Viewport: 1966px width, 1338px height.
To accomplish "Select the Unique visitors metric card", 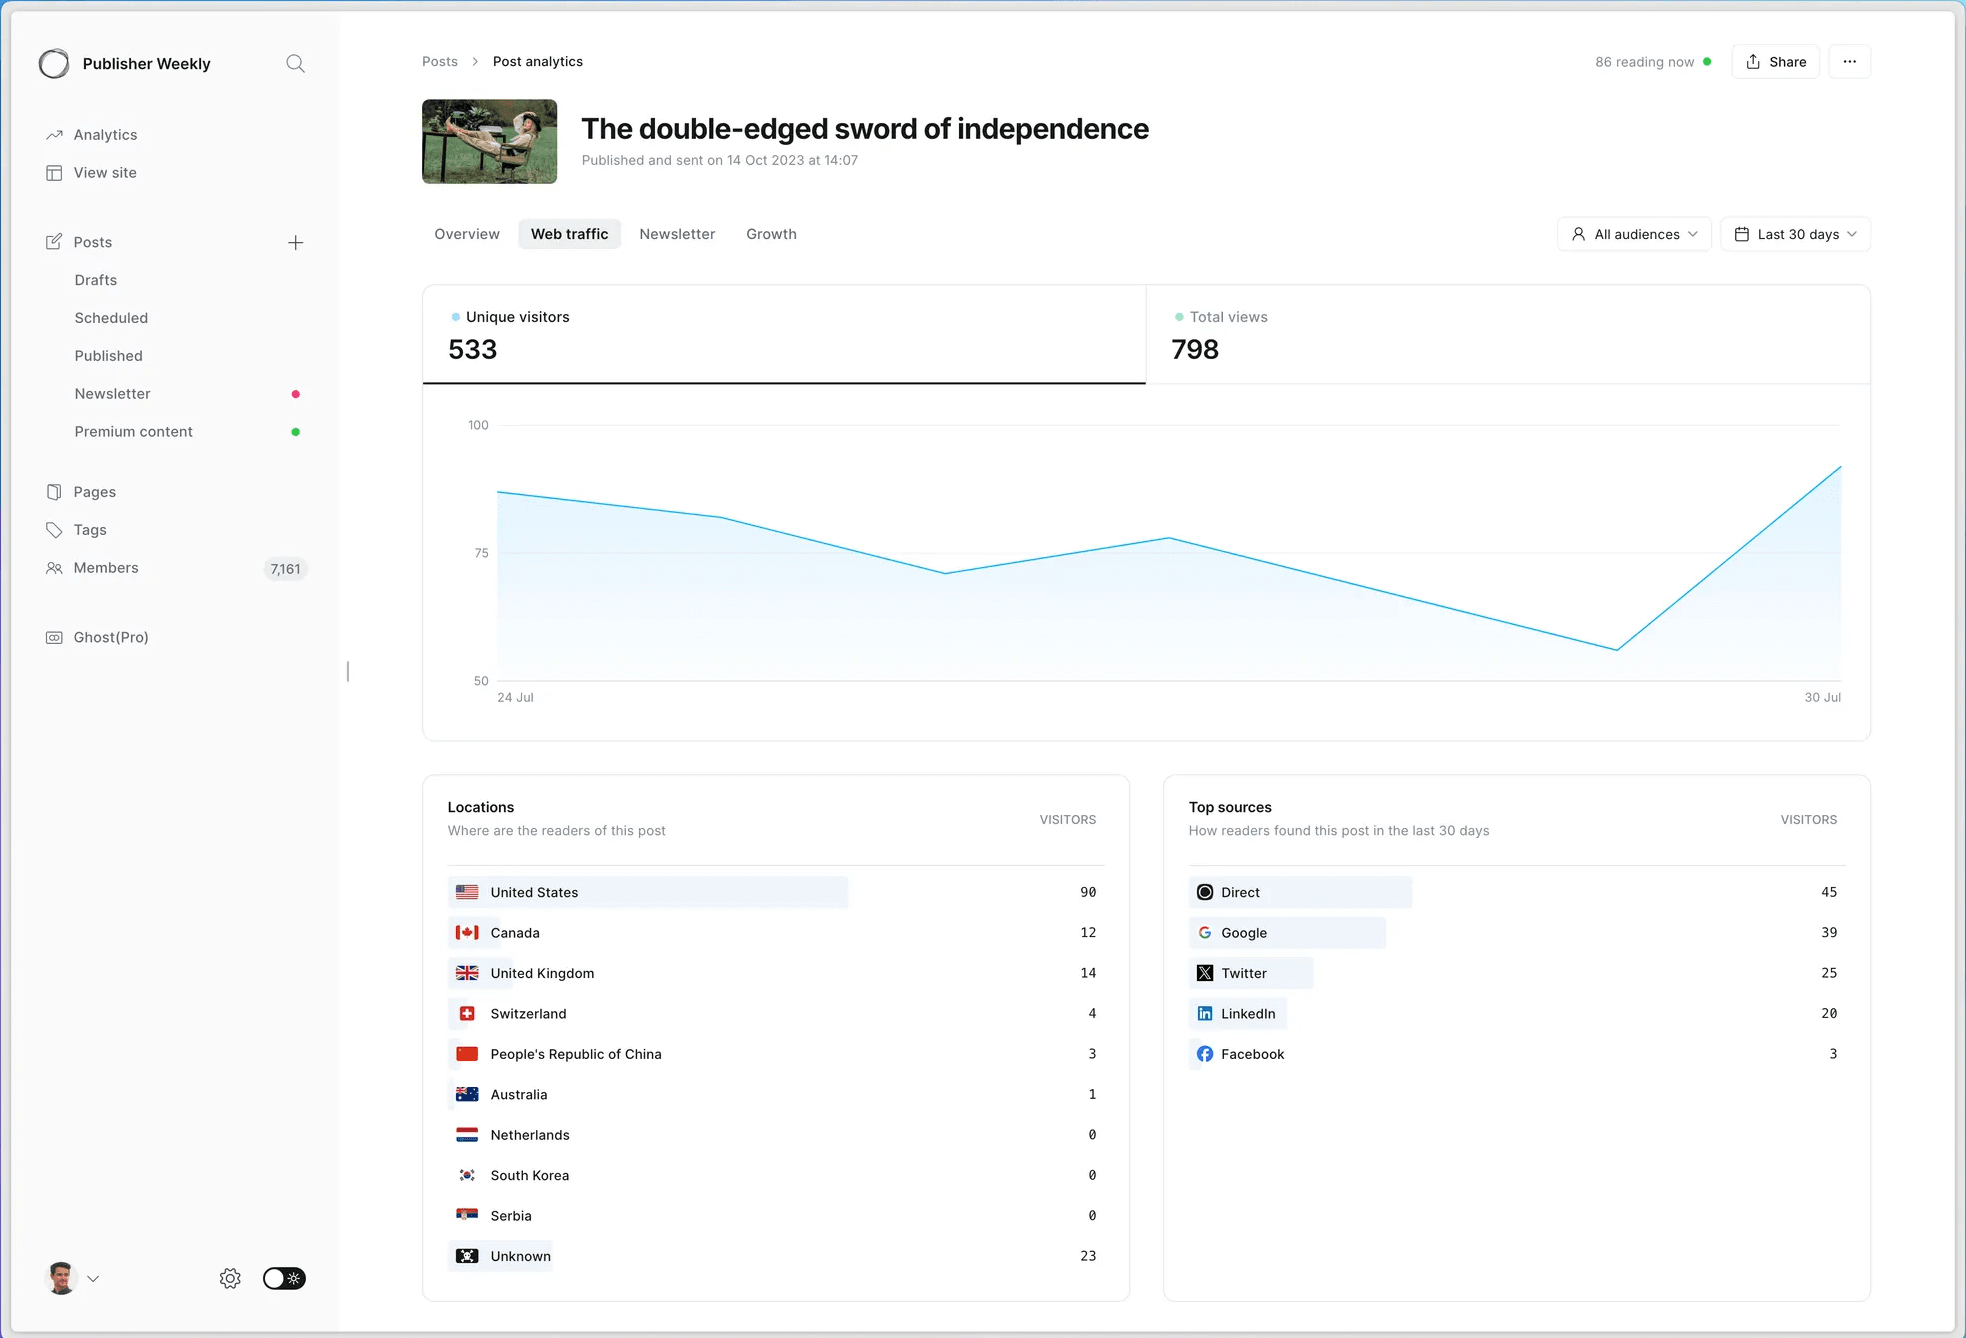I will coord(783,335).
